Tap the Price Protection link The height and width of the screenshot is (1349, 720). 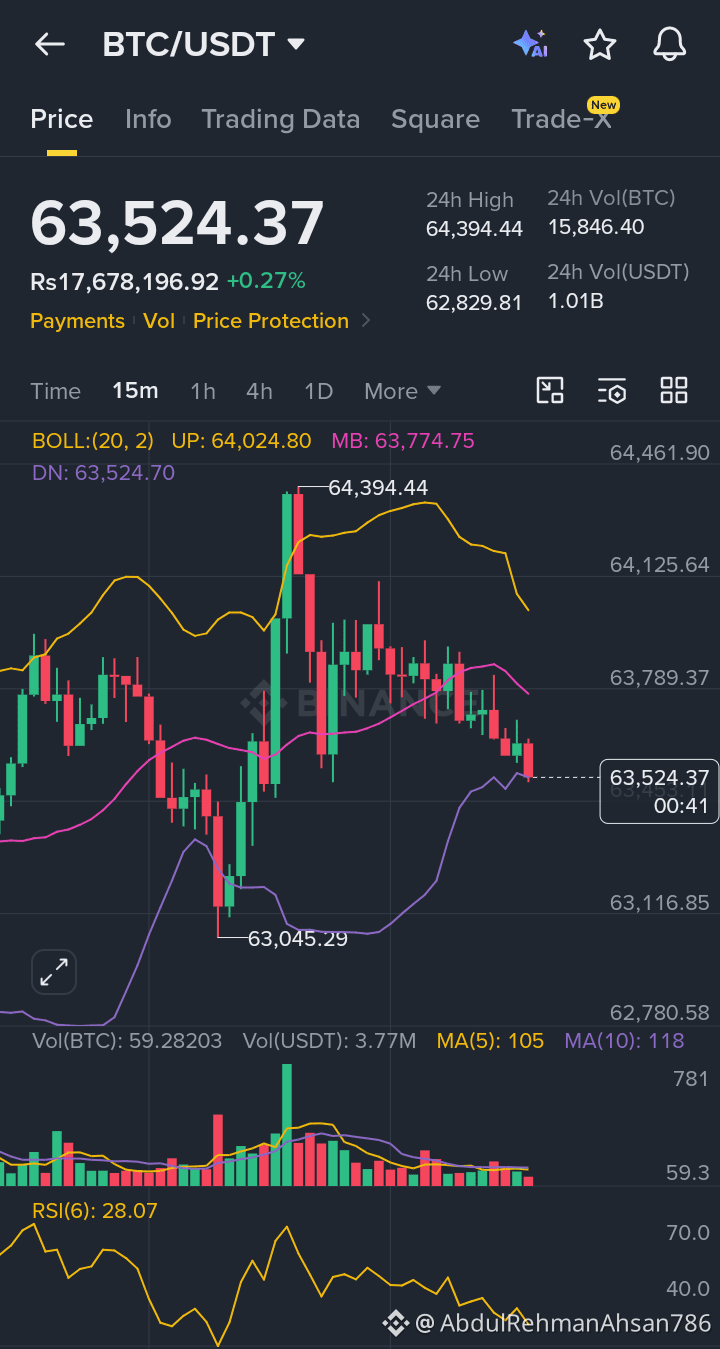[x=271, y=321]
